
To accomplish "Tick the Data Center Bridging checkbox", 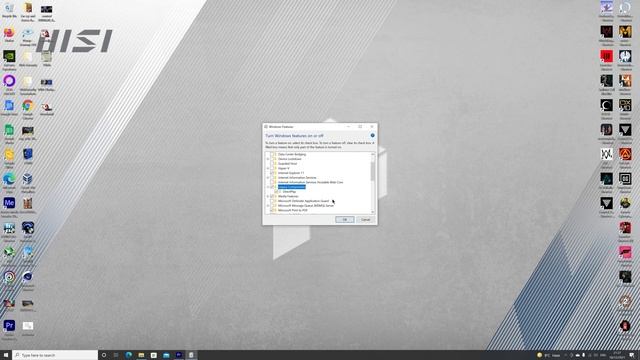I will (272, 154).
